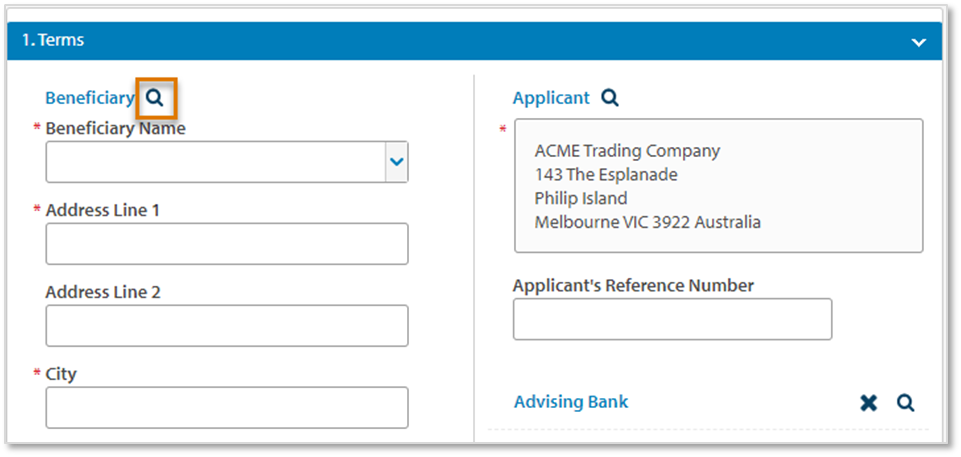Screen dimensions: 961x457
Task: Click the Applicant search magnifier icon
Action: click(610, 98)
